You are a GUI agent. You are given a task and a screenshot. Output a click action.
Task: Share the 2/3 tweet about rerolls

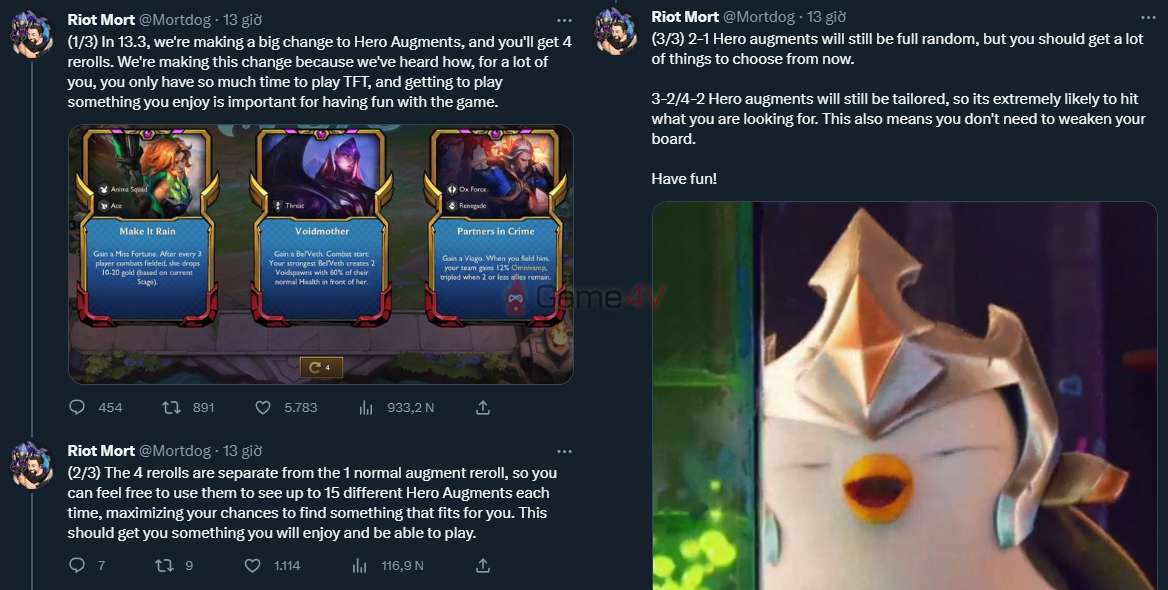click(483, 565)
